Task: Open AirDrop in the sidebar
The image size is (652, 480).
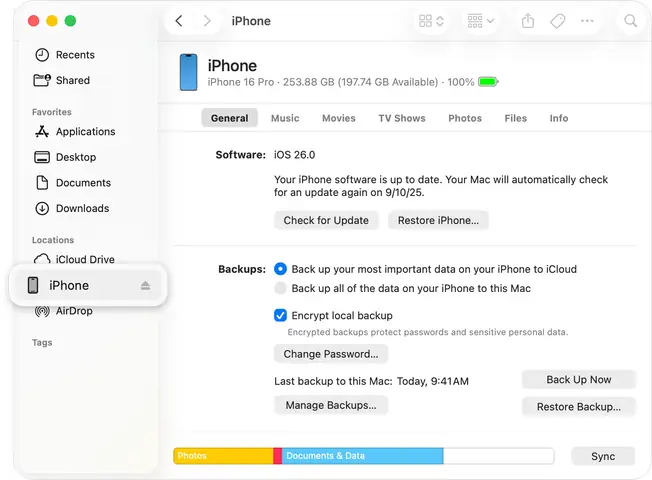Action: tap(63, 311)
